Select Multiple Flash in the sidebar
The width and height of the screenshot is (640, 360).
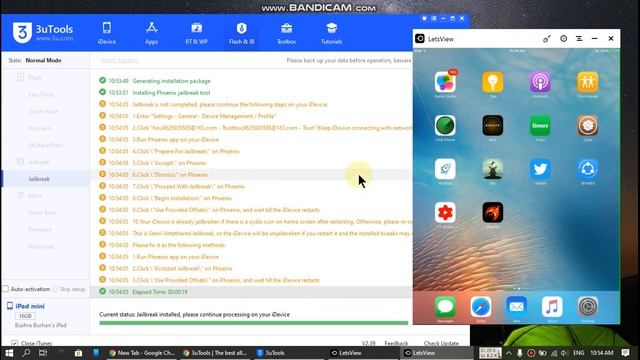coord(45,145)
